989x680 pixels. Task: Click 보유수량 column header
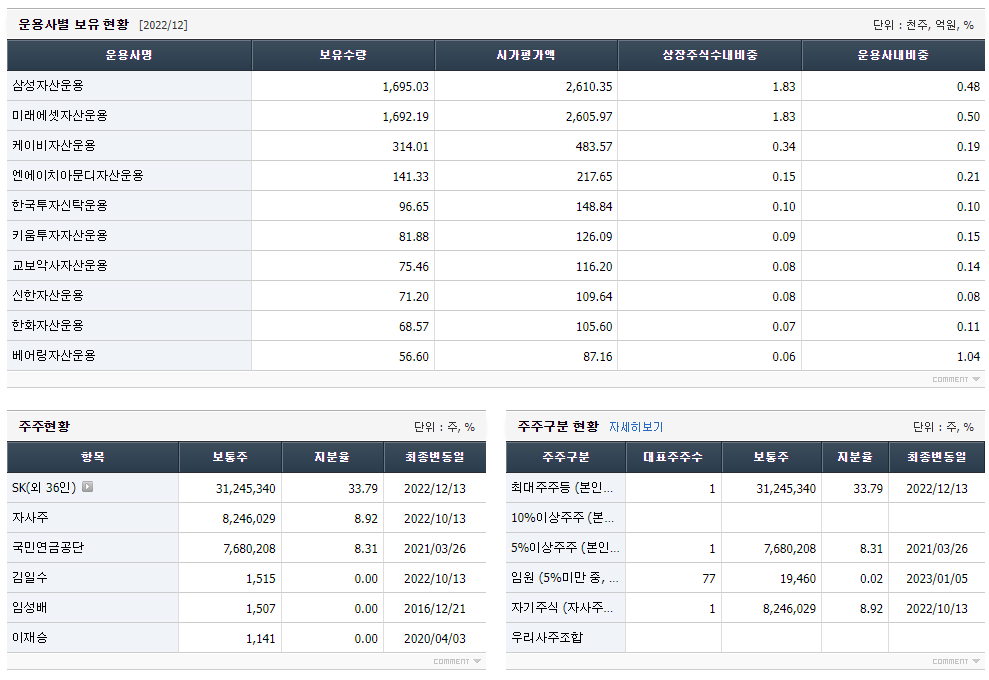tap(343, 55)
